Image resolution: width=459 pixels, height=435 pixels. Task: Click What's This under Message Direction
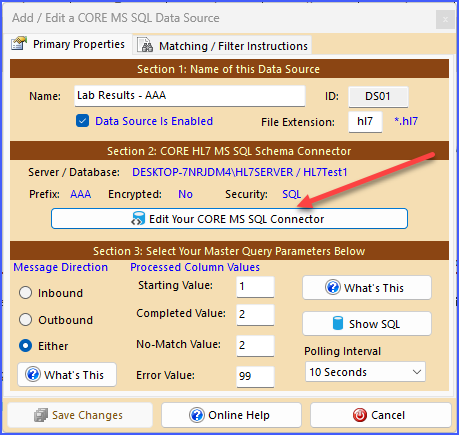(x=67, y=374)
